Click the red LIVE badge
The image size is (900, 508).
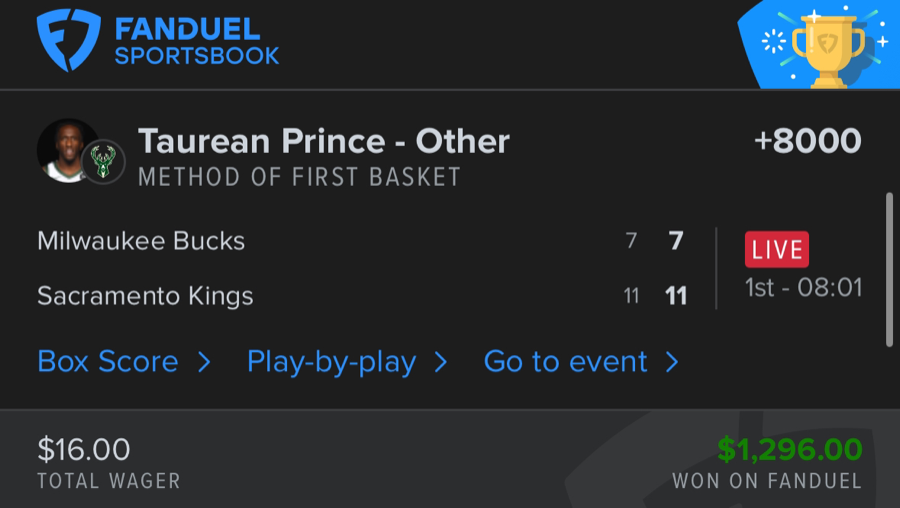(x=777, y=249)
